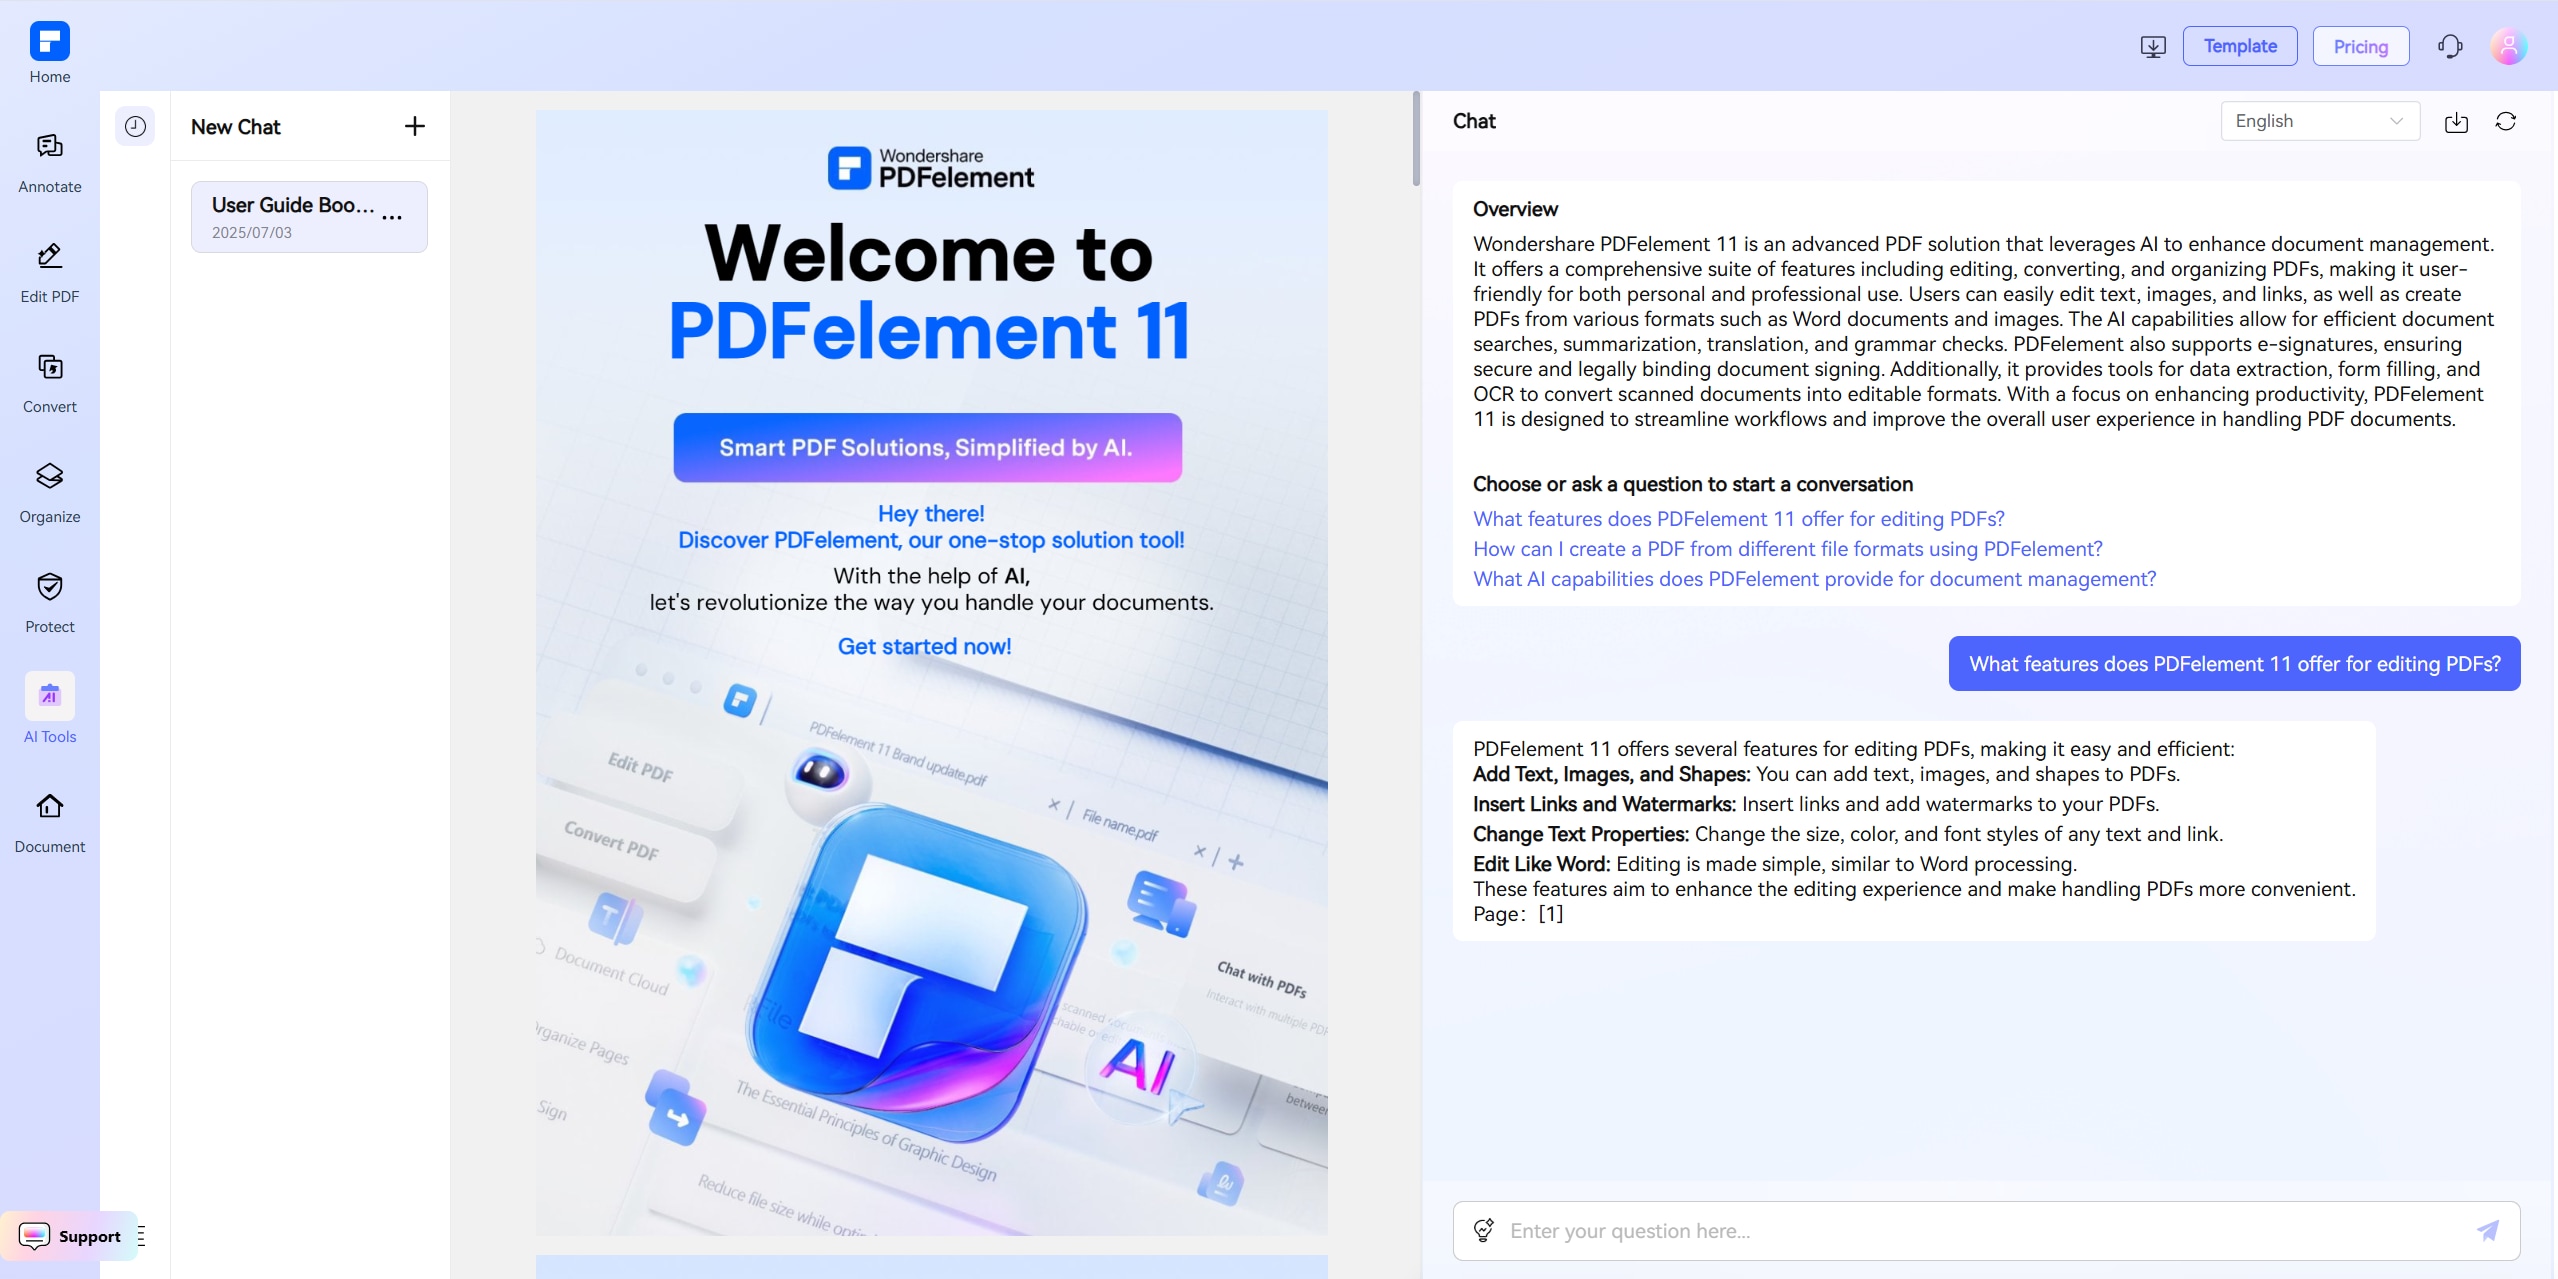Open the Document section

[49, 822]
